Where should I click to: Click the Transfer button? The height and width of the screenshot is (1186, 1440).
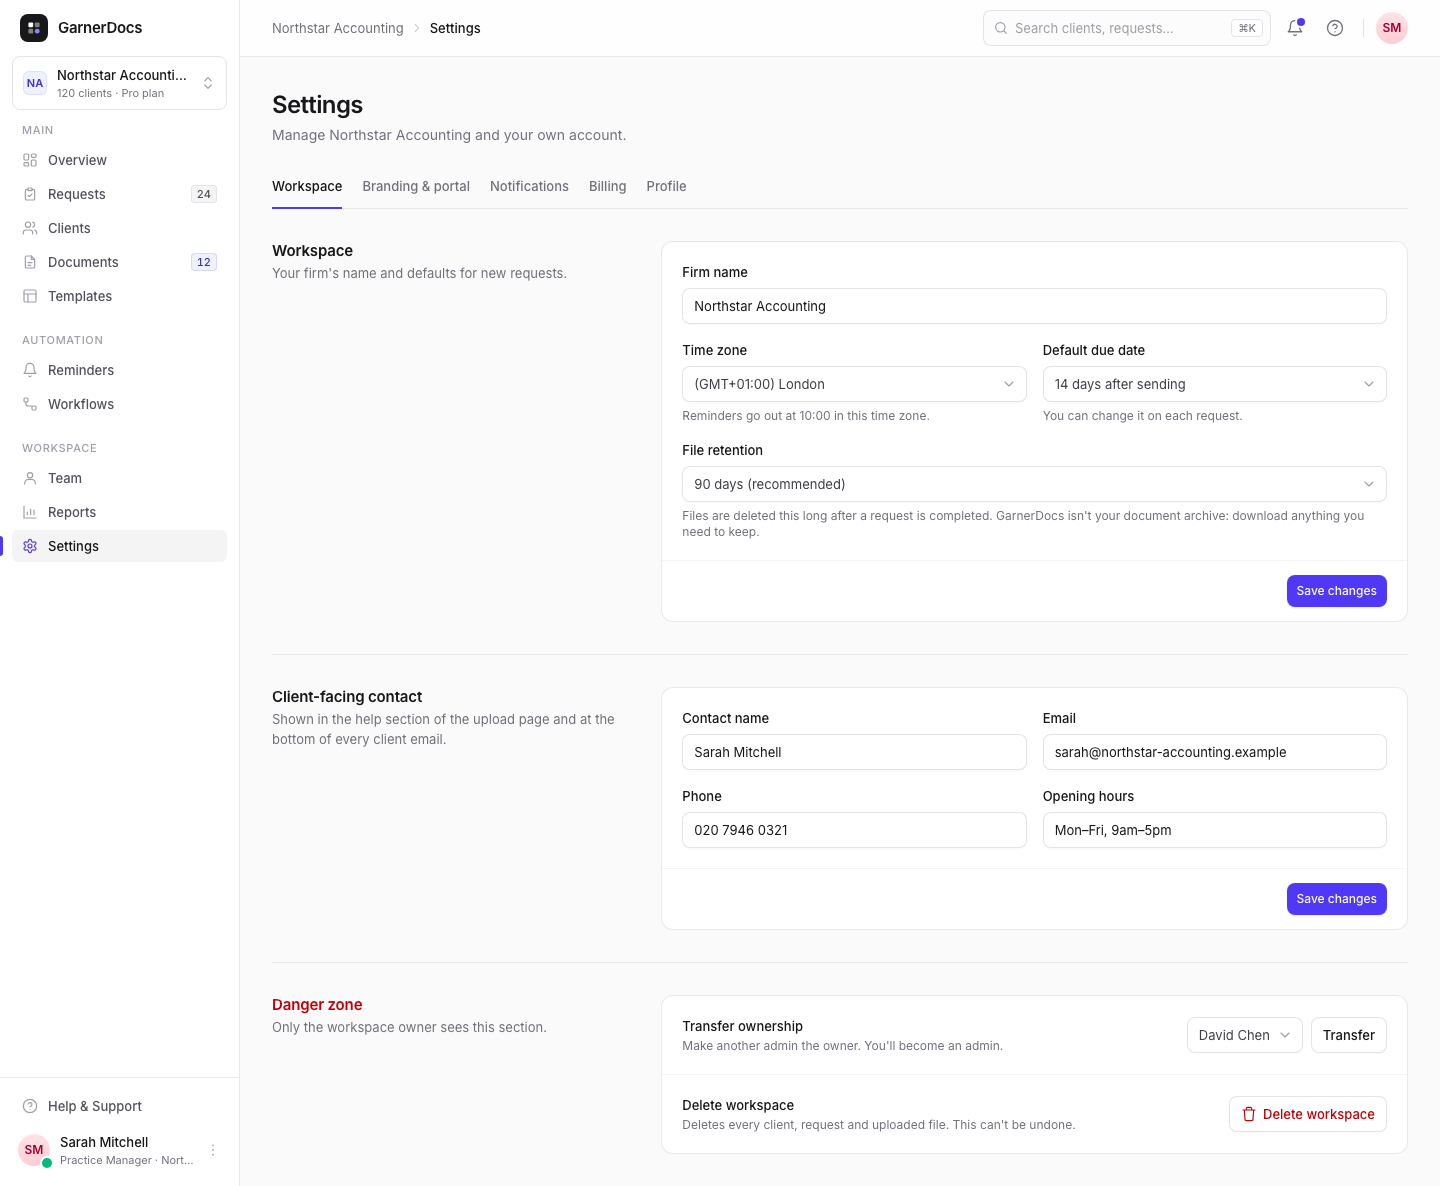click(x=1348, y=1035)
